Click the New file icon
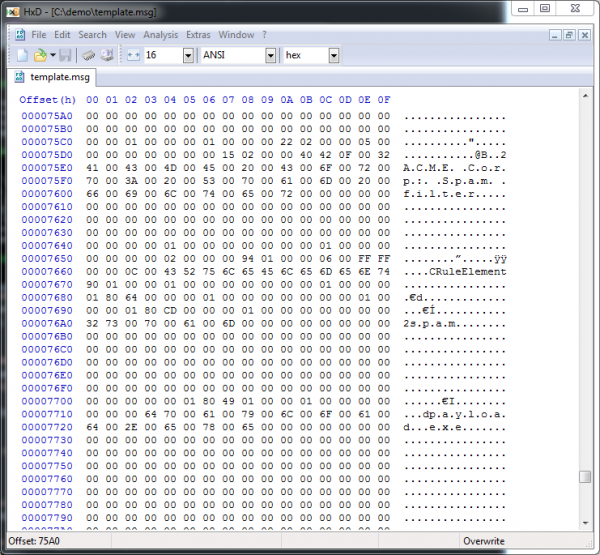Viewport: 600px width, 555px height. point(22,56)
